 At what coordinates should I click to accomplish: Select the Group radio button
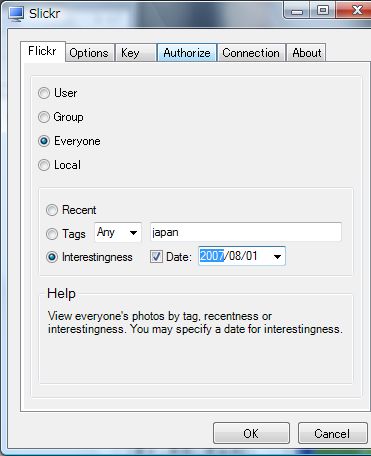[x=44, y=117]
